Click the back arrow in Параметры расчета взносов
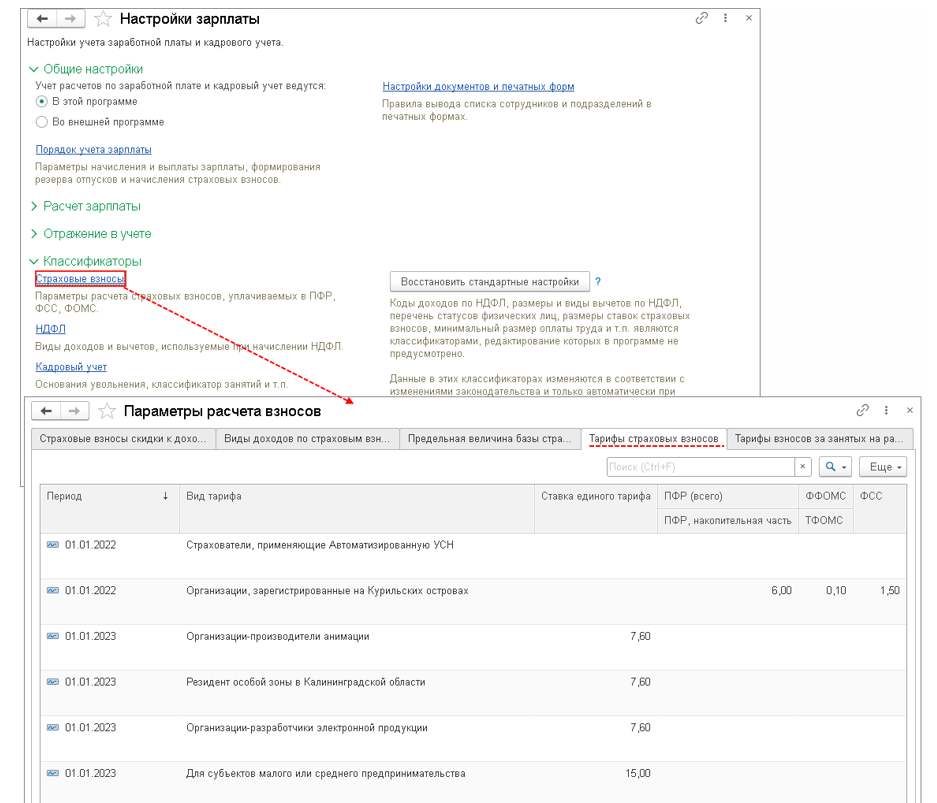The height and width of the screenshot is (803, 937). (46, 411)
